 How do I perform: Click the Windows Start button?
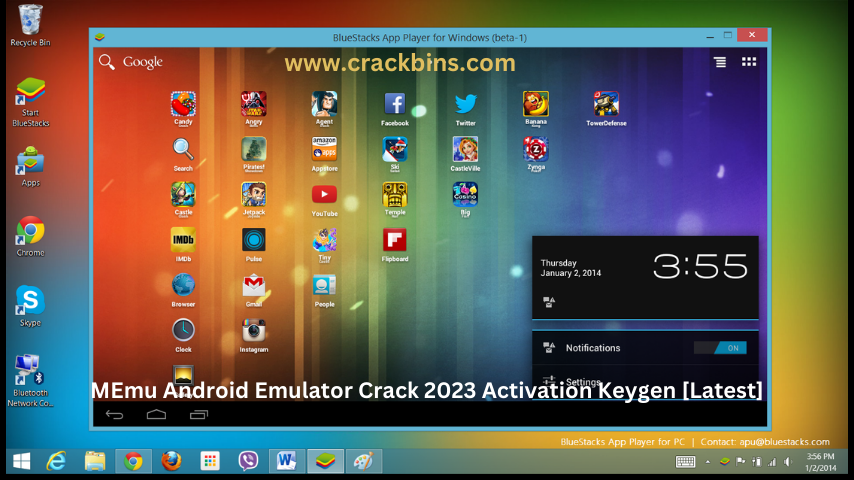[x=22, y=461]
